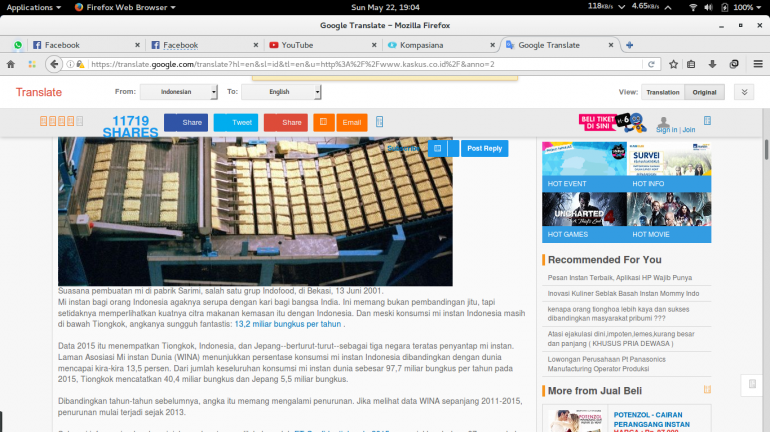Click the Translate logo link

click(39, 92)
